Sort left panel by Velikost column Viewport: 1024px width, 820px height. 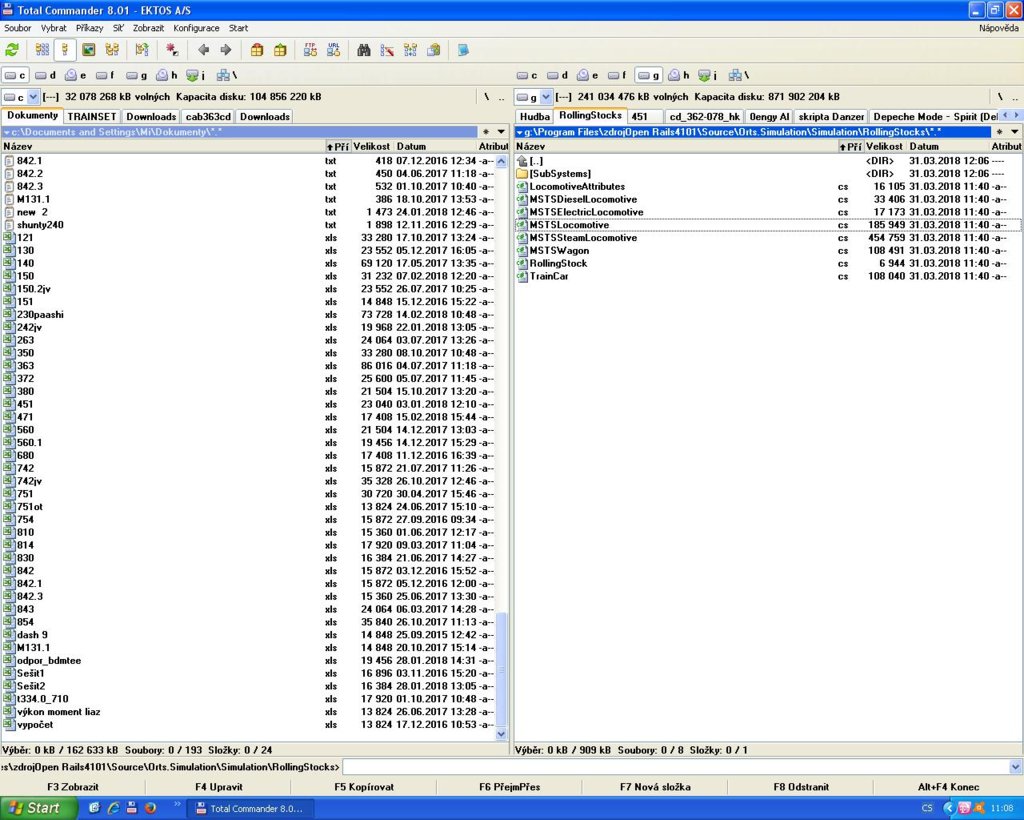tap(371, 146)
